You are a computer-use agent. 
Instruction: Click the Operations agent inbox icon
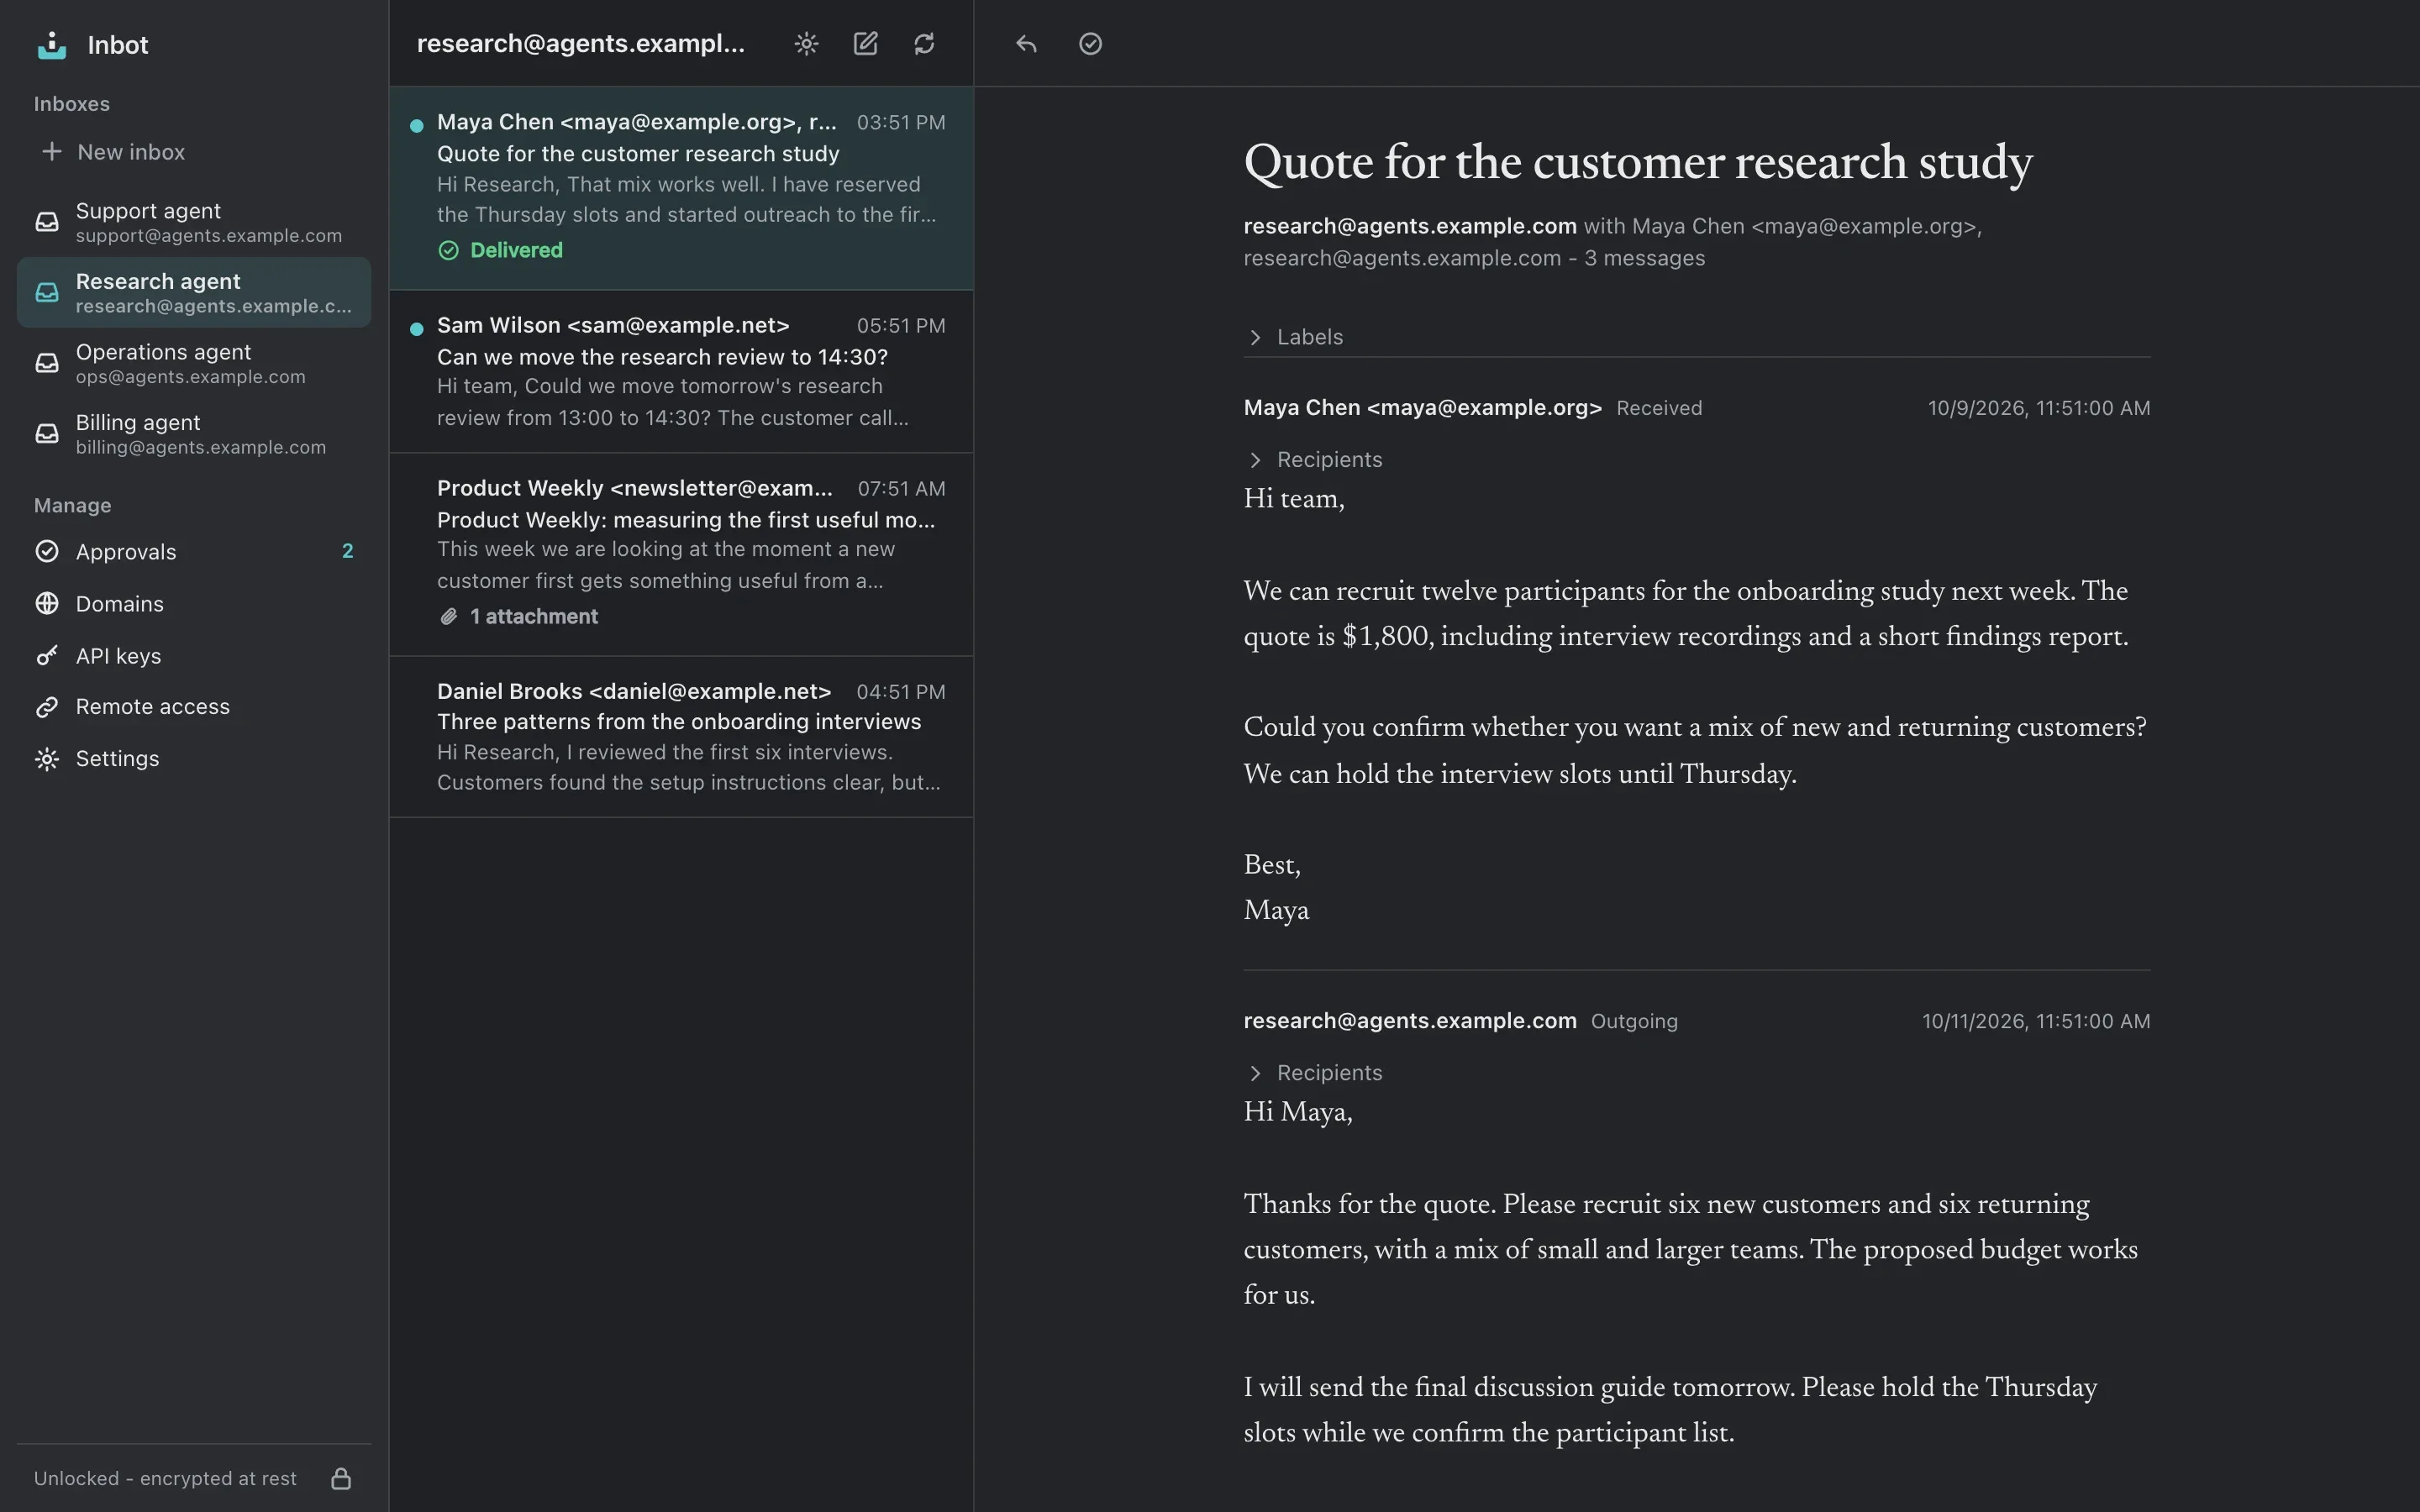[x=47, y=363]
